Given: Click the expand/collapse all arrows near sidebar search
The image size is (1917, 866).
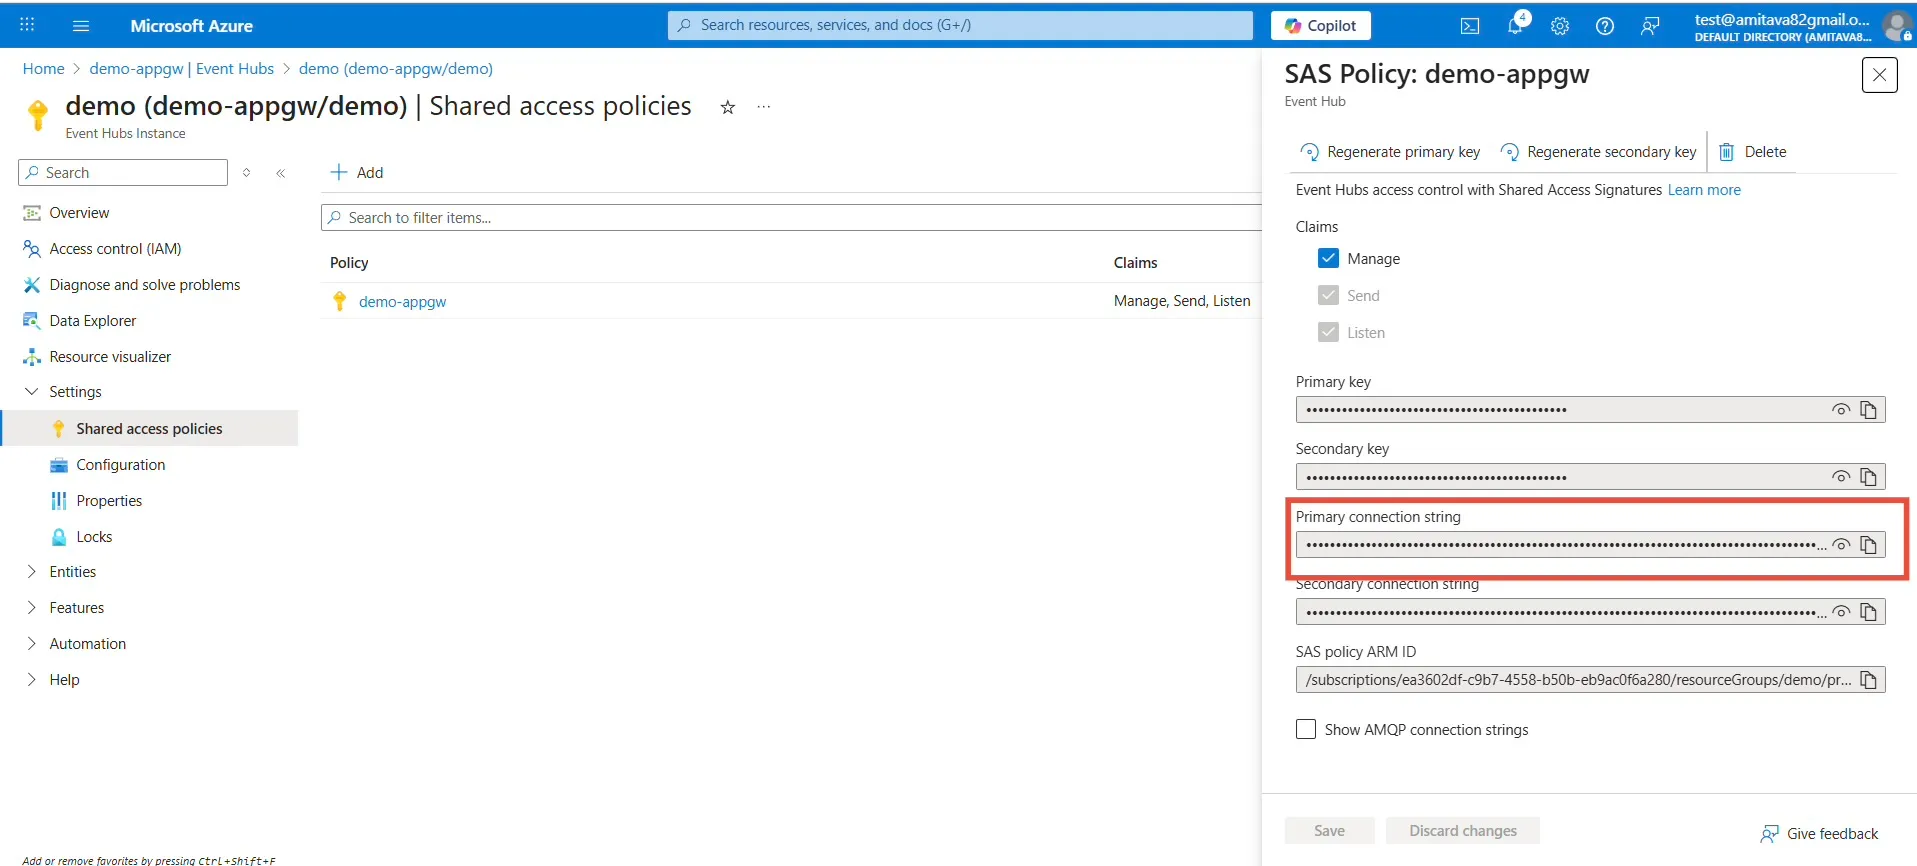Looking at the screenshot, I should point(246,173).
